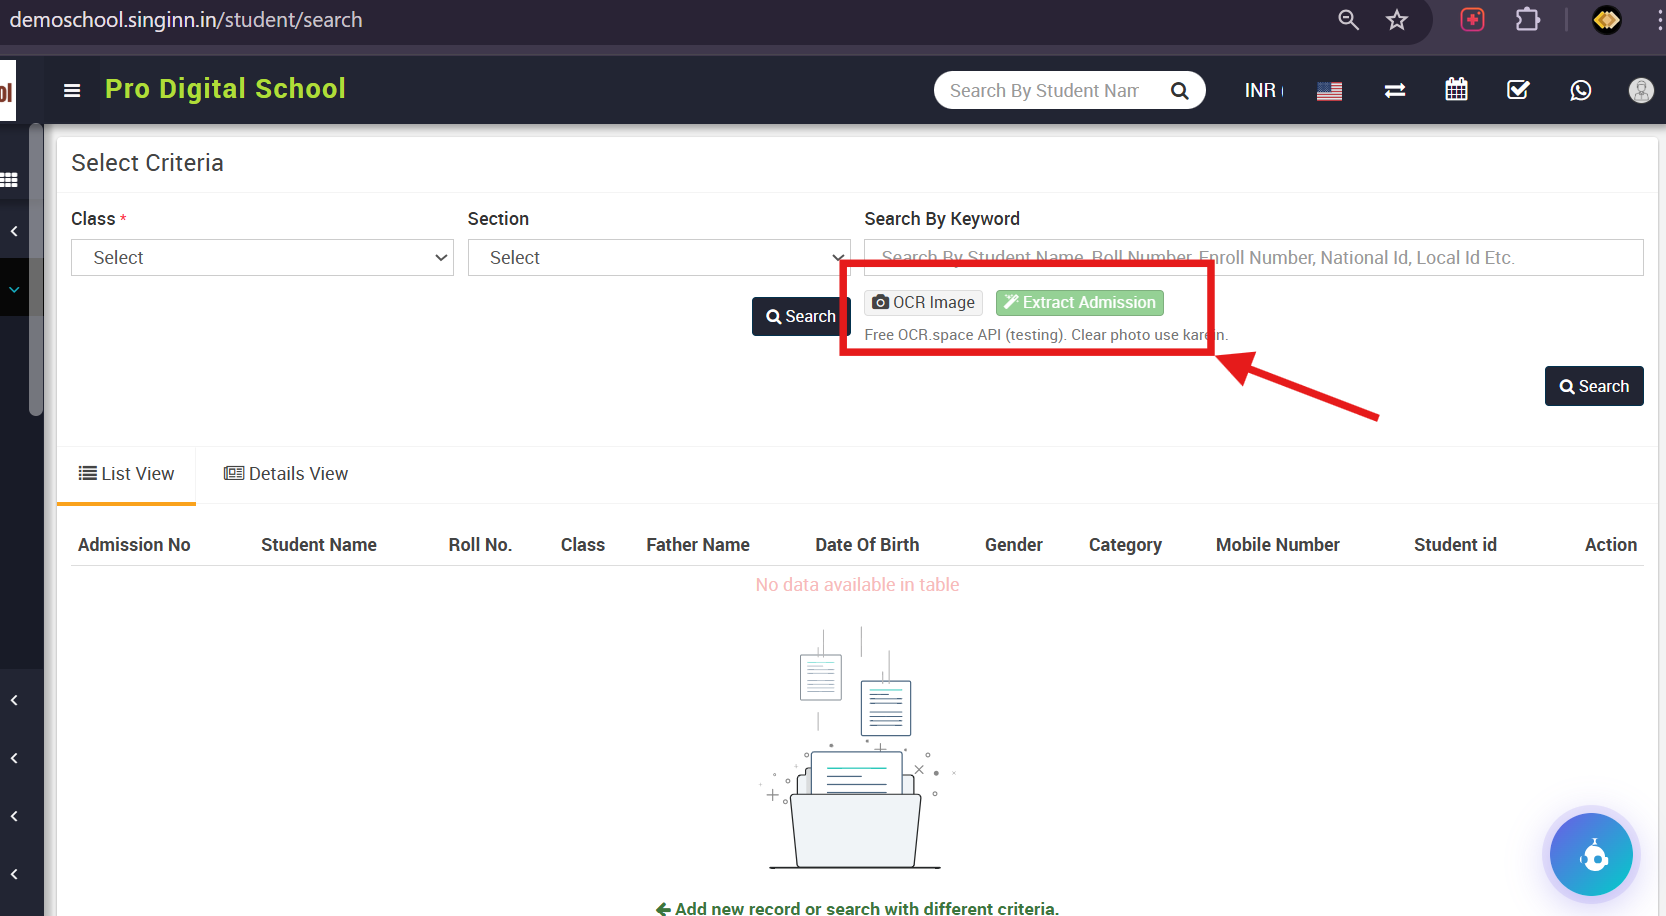Open the Section dropdown
This screenshot has width=1666, height=916.
click(658, 258)
